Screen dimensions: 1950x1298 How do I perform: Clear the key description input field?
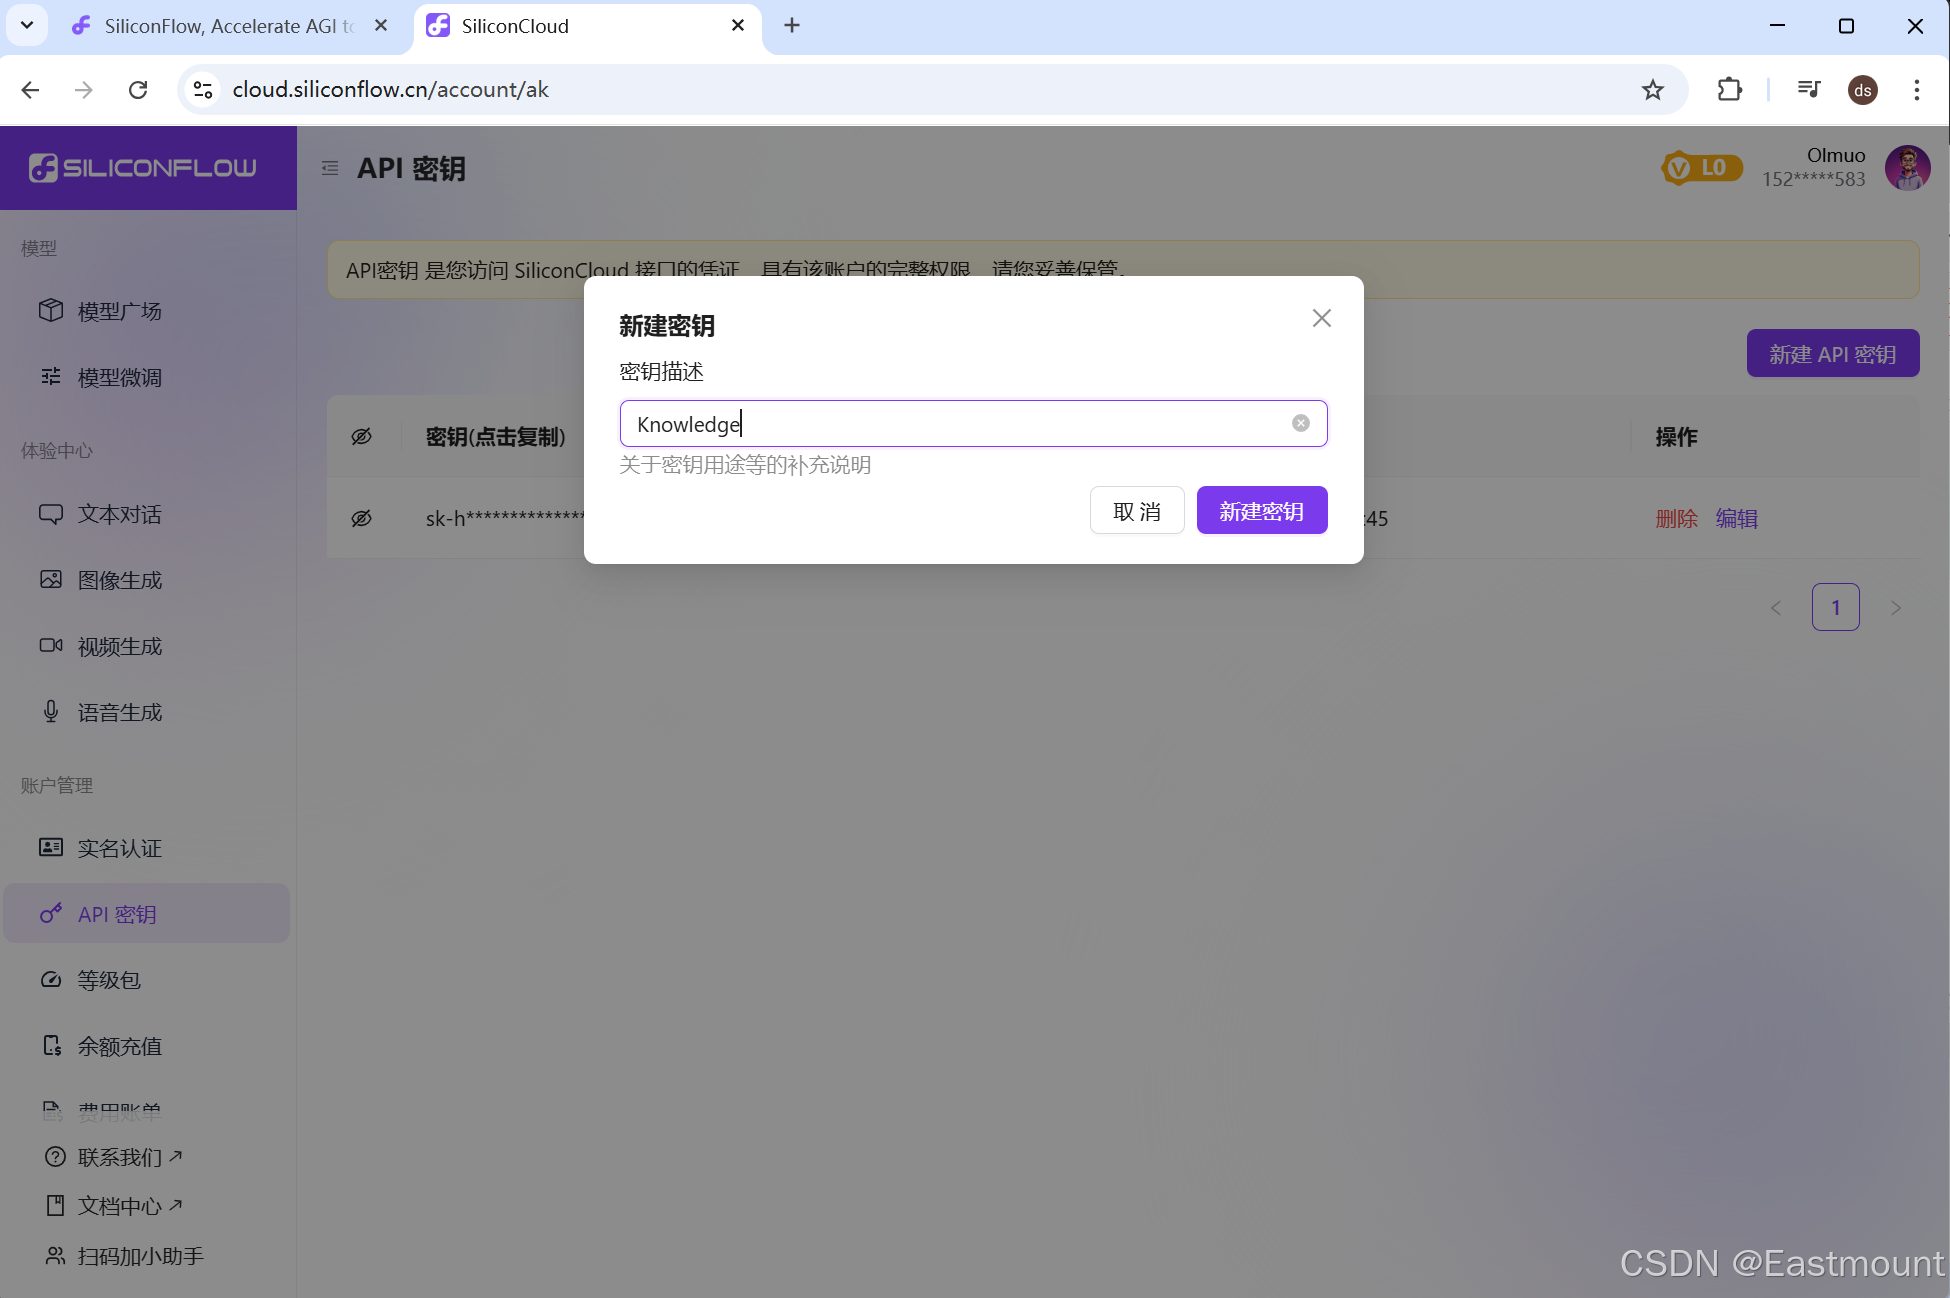click(1300, 423)
